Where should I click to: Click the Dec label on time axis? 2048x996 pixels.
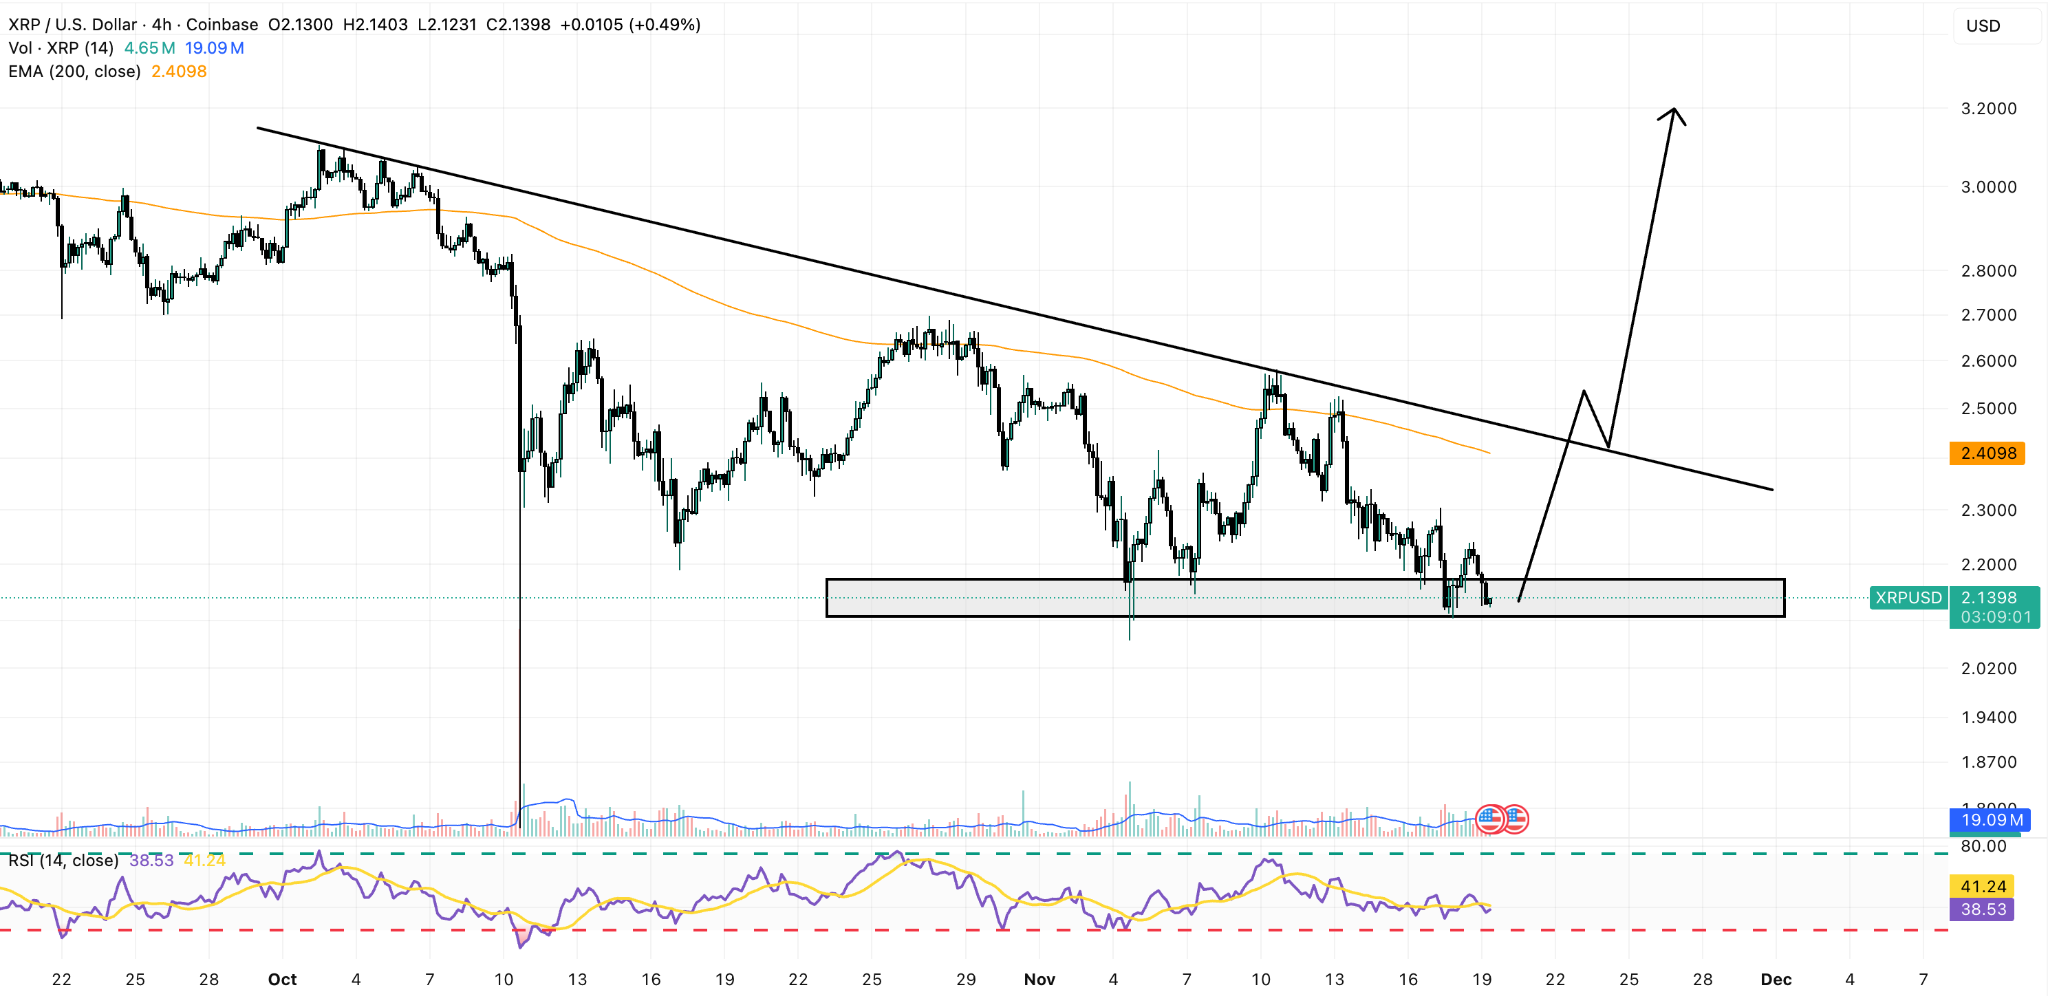1776,979
